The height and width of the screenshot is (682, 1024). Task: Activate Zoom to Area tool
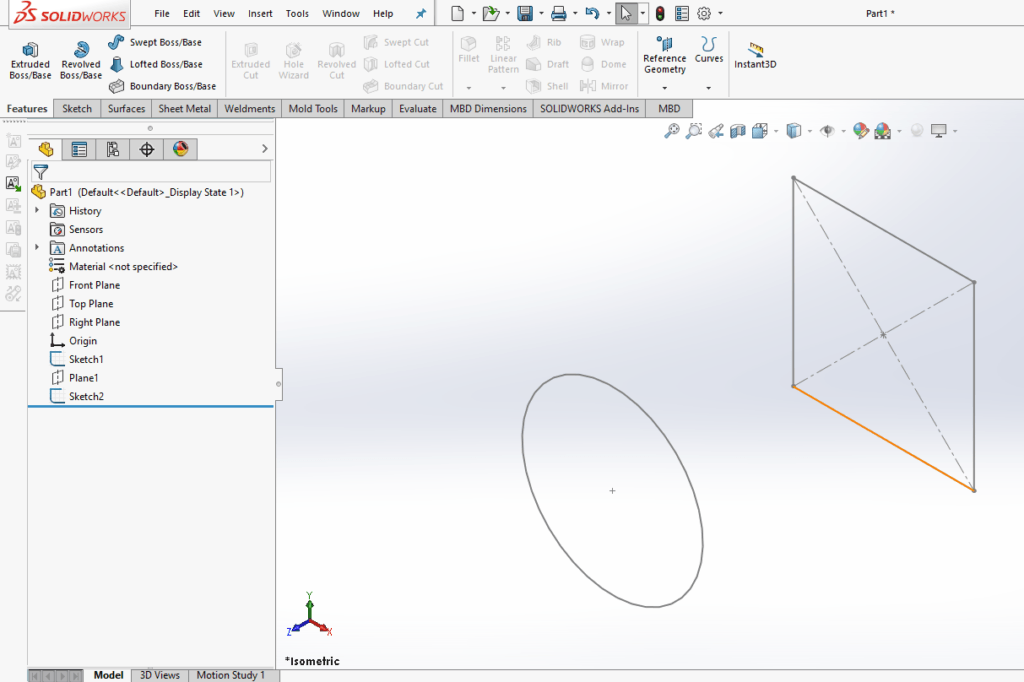(x=694, y=131)
